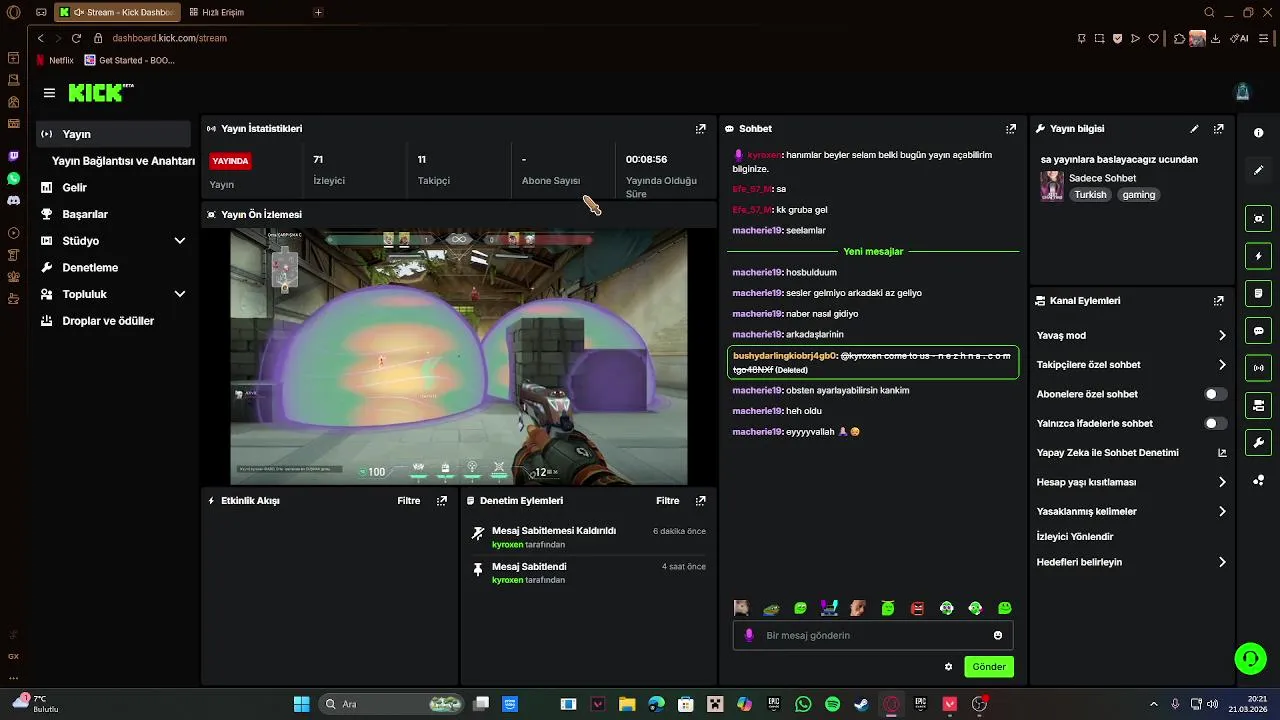
Task: Open chat settings gear icon
Action: [x=948, y=667]
